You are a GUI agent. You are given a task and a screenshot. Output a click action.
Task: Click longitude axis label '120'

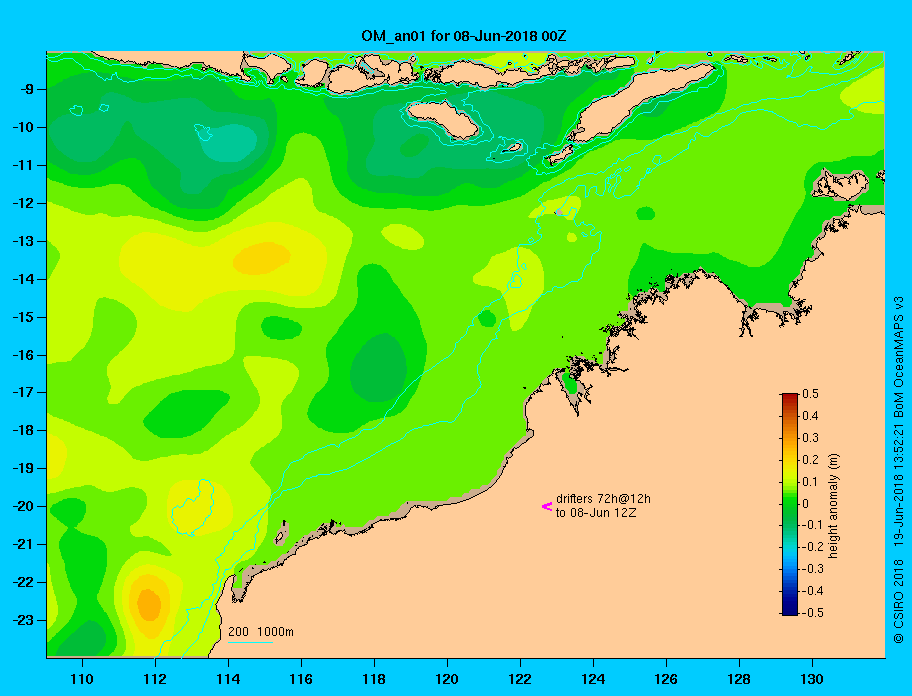tap(447, 679)
